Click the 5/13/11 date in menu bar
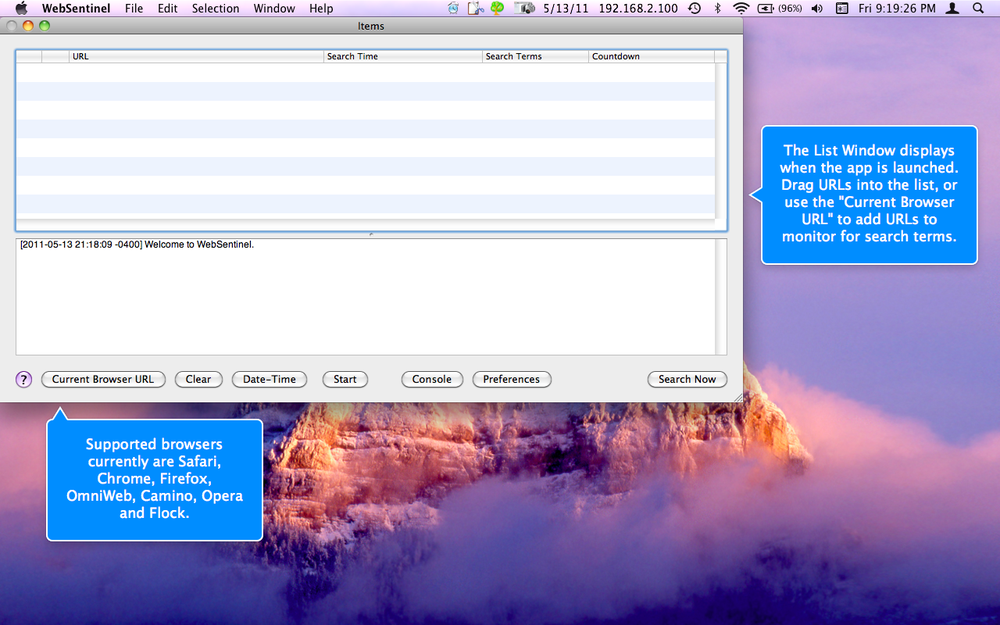1000x625 pixels. click(566, 8)
